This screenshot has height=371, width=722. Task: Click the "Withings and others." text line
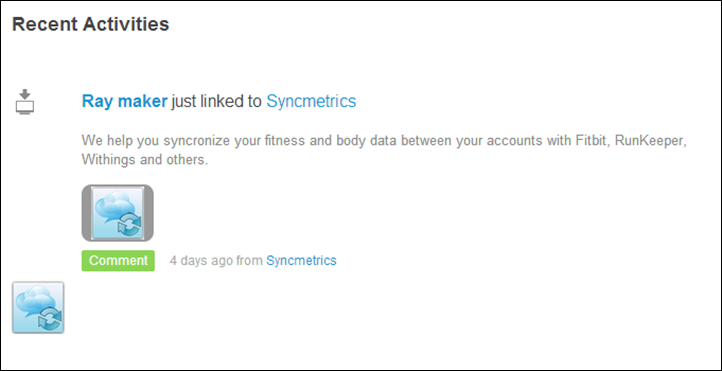pyautogui.click(x=145, y=160)
